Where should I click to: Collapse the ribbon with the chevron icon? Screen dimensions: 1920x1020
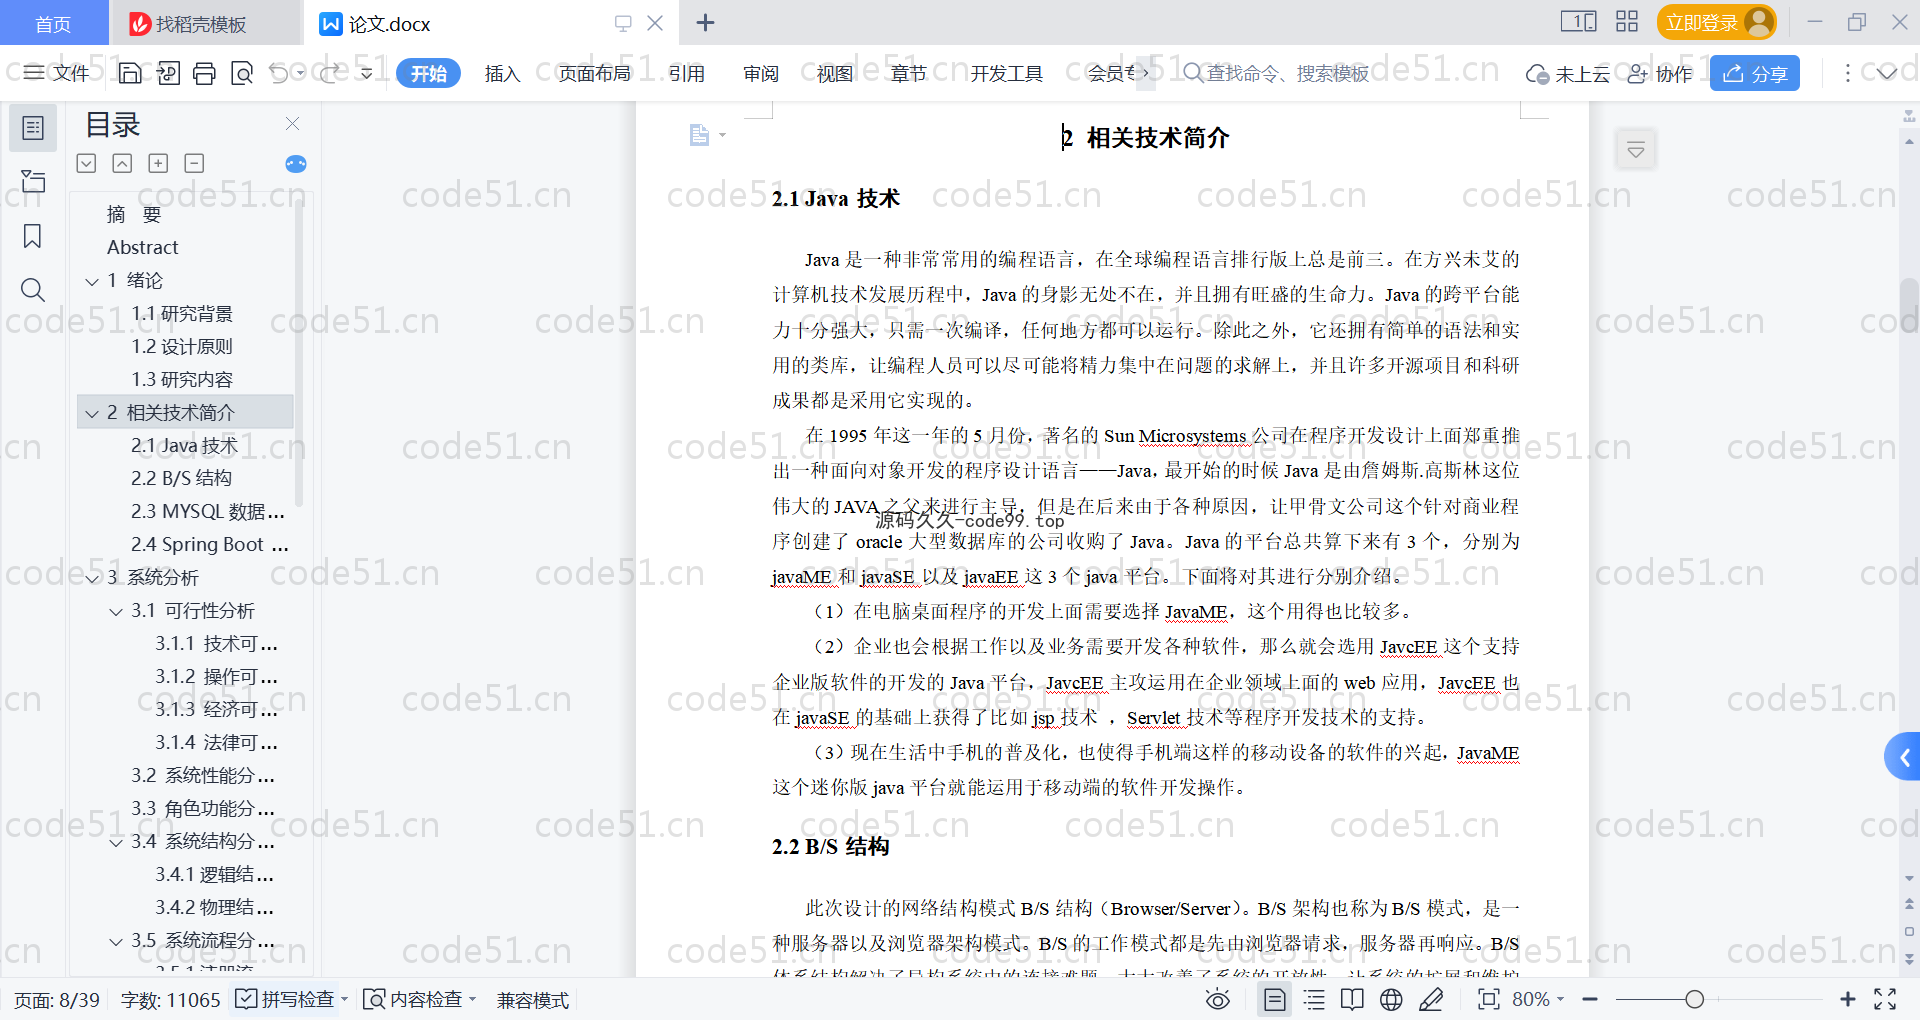pos(1887,73)
